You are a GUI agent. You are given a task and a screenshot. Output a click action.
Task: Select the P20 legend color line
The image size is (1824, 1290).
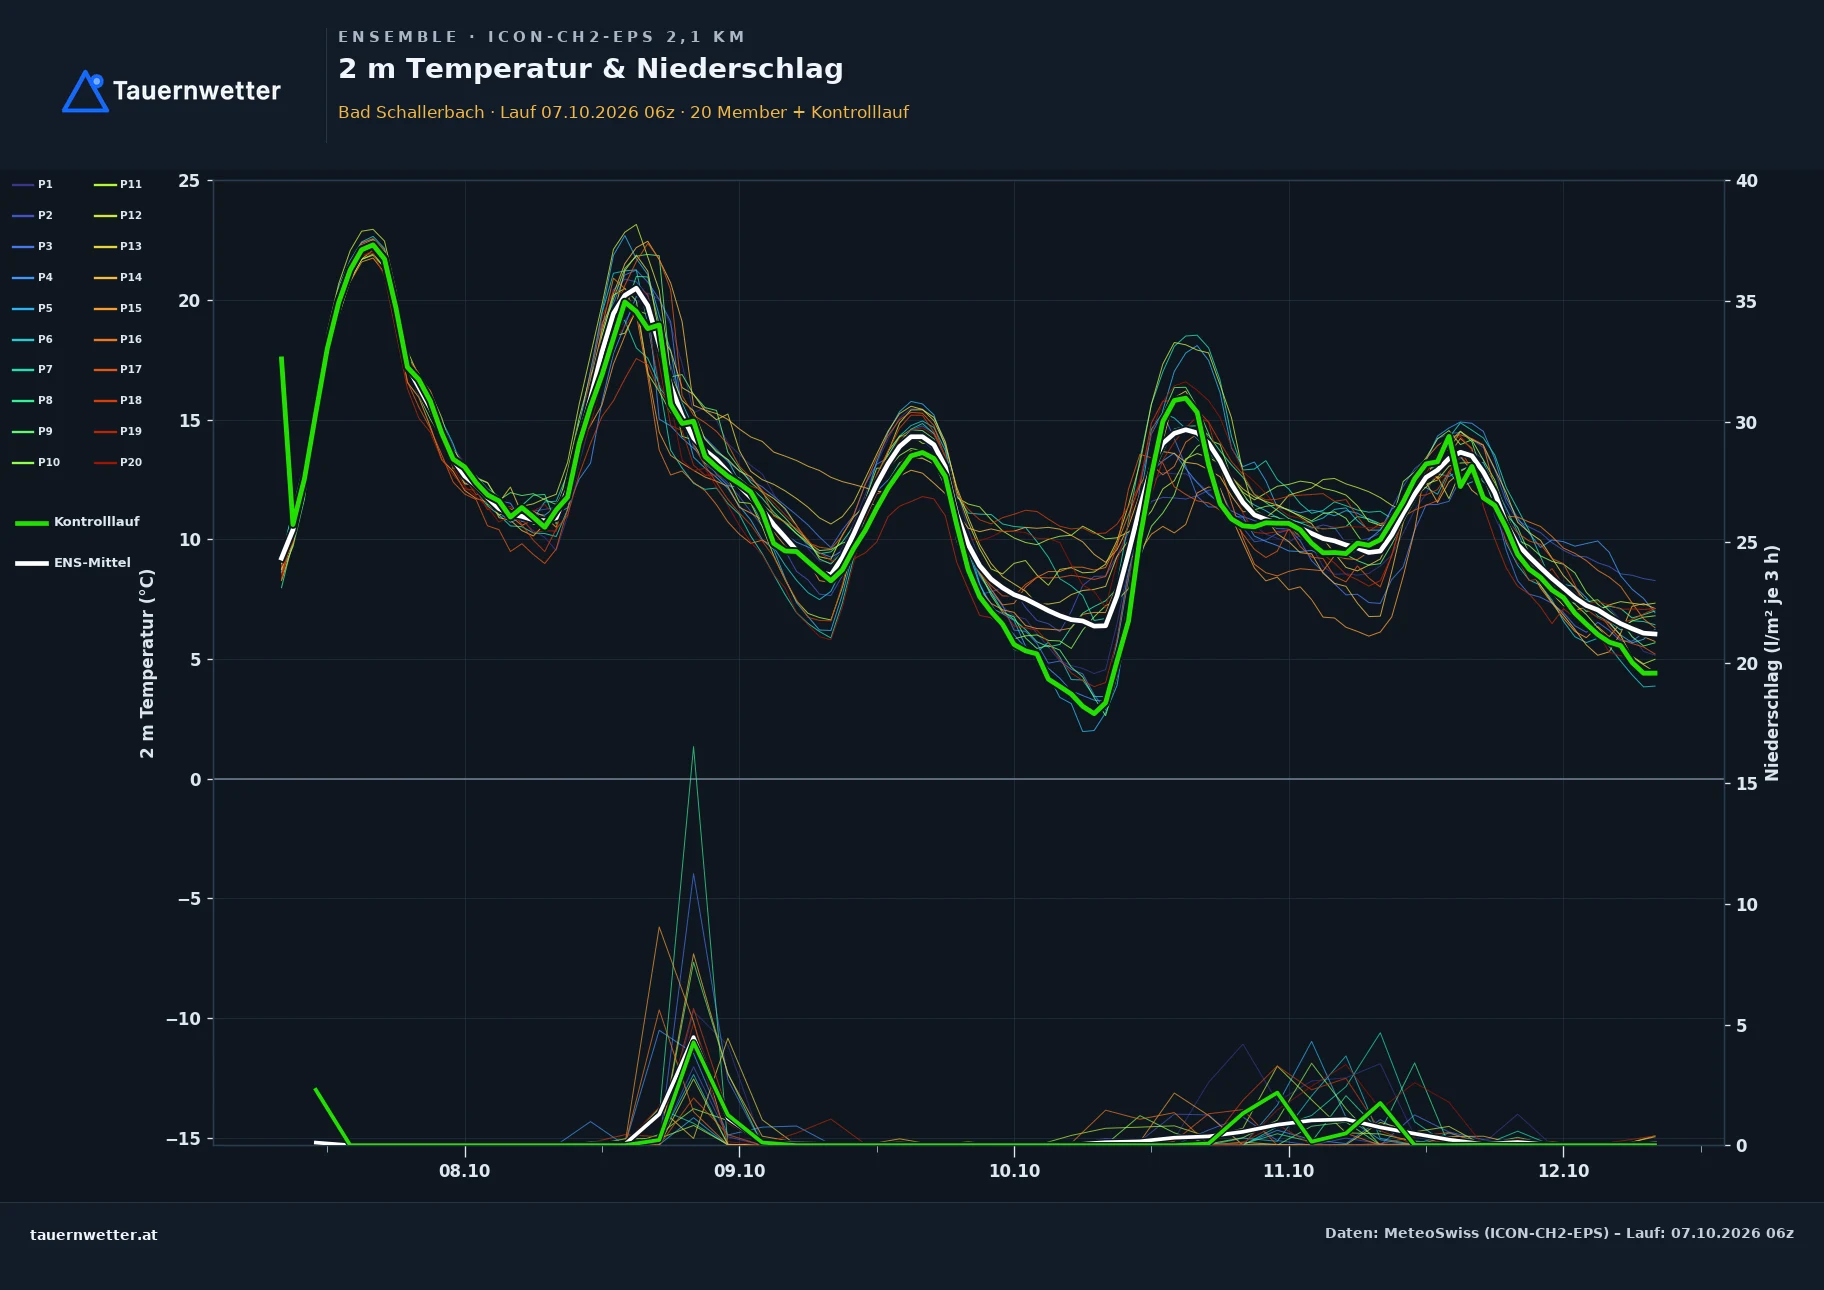pos(105,462)
